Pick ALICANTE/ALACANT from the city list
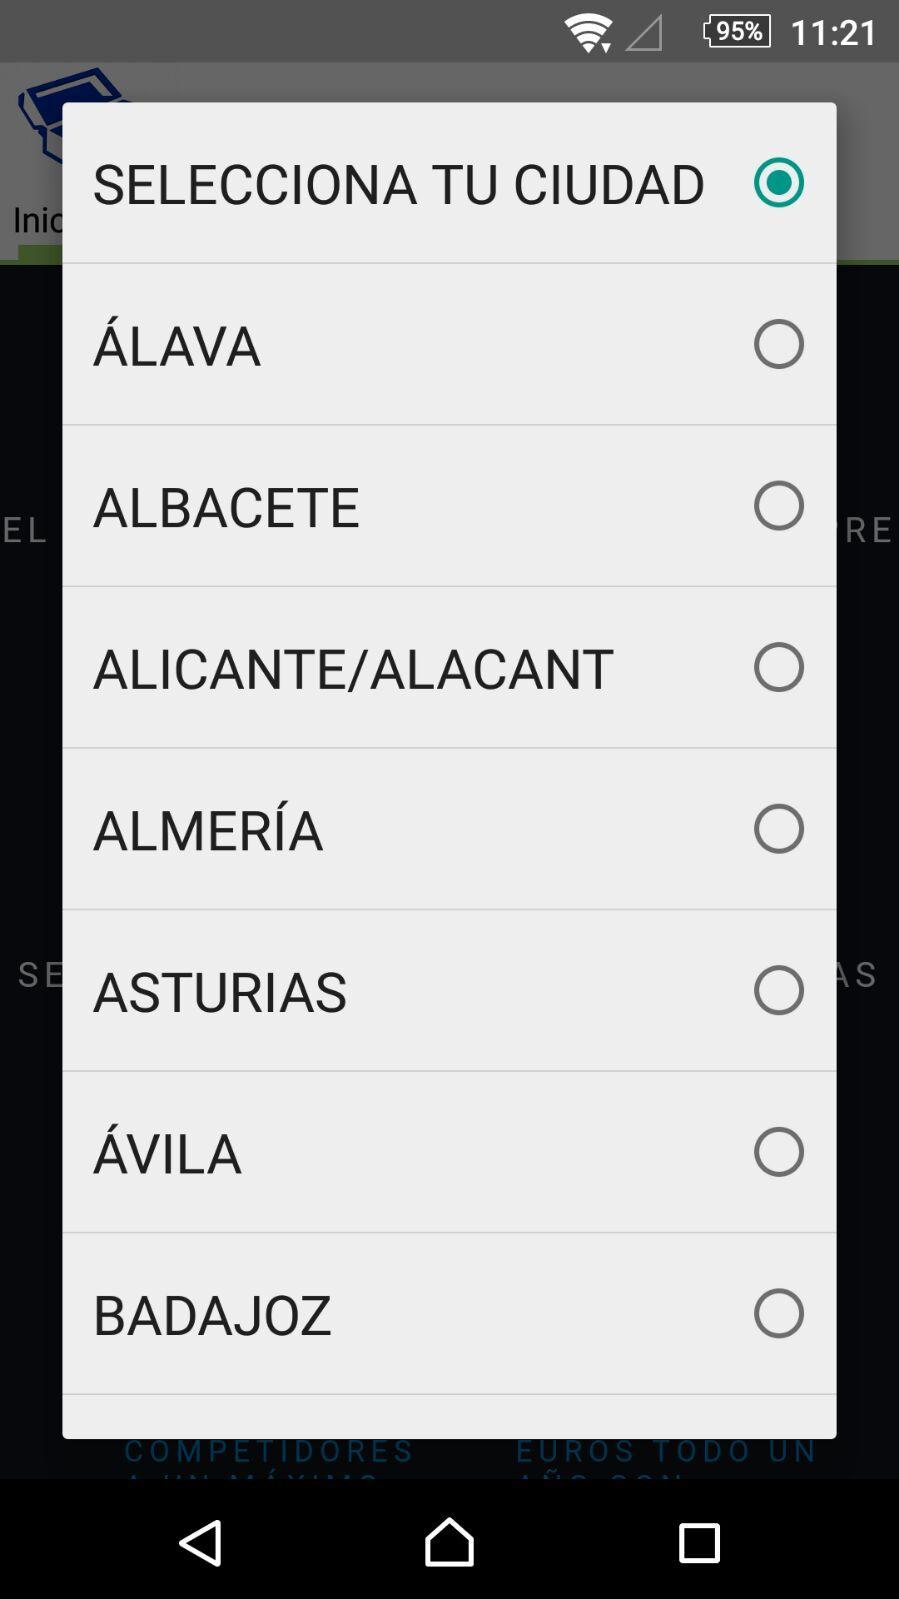 point(353,668)
